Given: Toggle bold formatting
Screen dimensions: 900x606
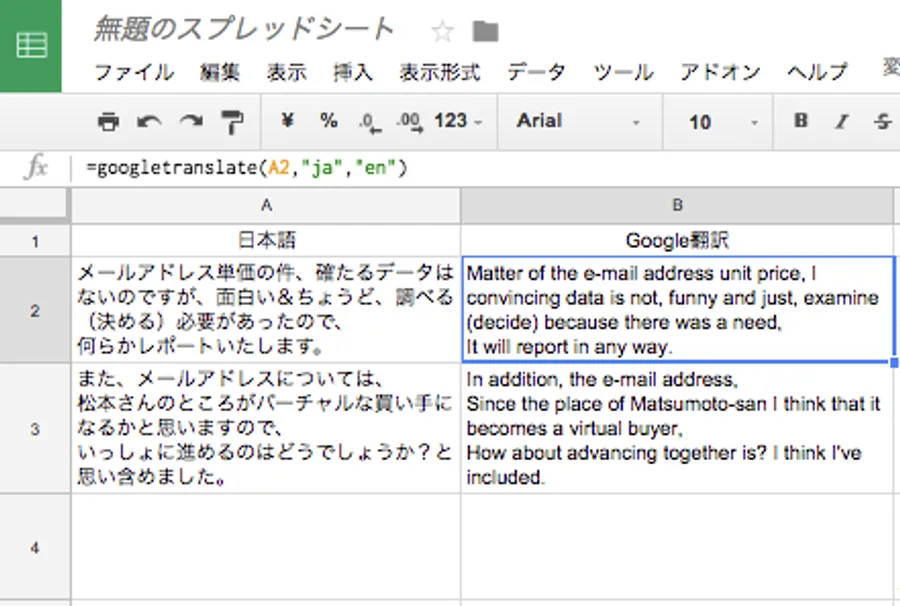Looking at the screenshot, I should 801,121.
